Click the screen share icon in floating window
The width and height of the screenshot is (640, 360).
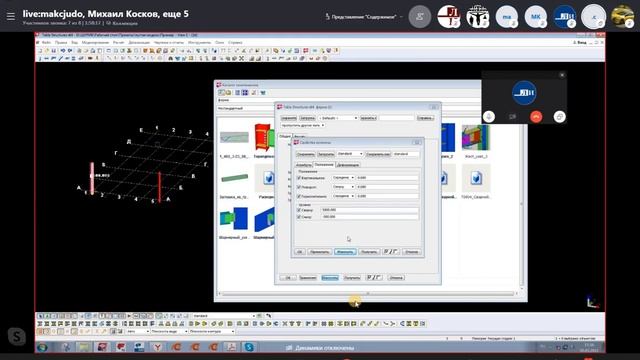tap(560, 117)
